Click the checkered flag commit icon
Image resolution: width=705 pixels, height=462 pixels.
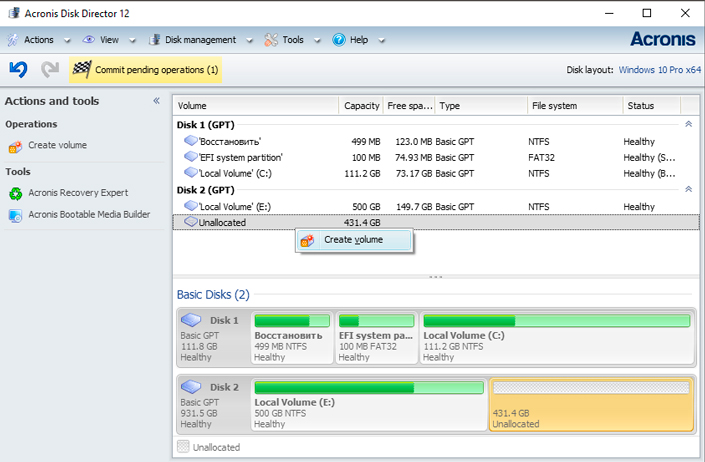coord(82,69)
